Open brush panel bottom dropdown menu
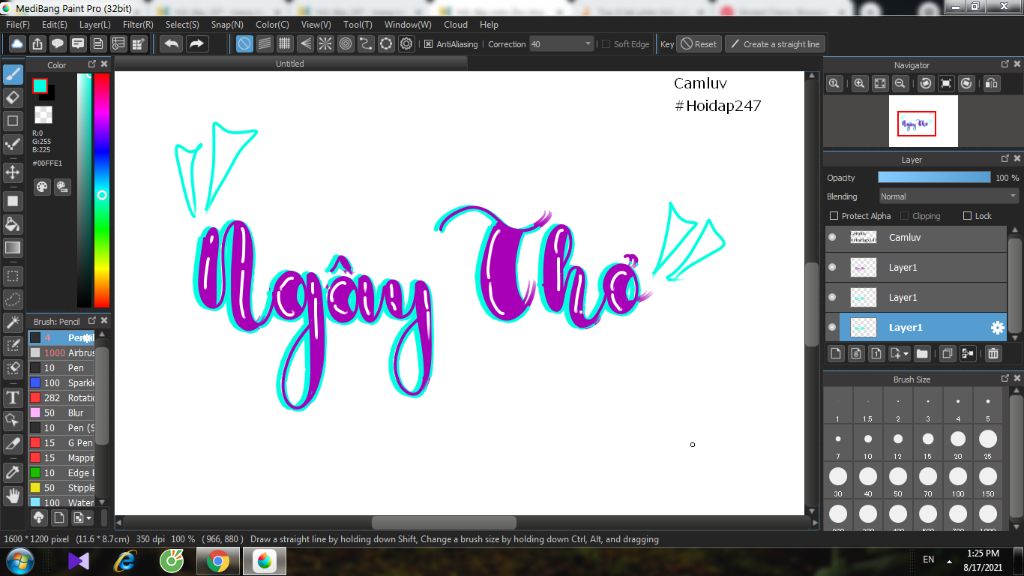The image size is (1024, 576). tap(82, 518)
